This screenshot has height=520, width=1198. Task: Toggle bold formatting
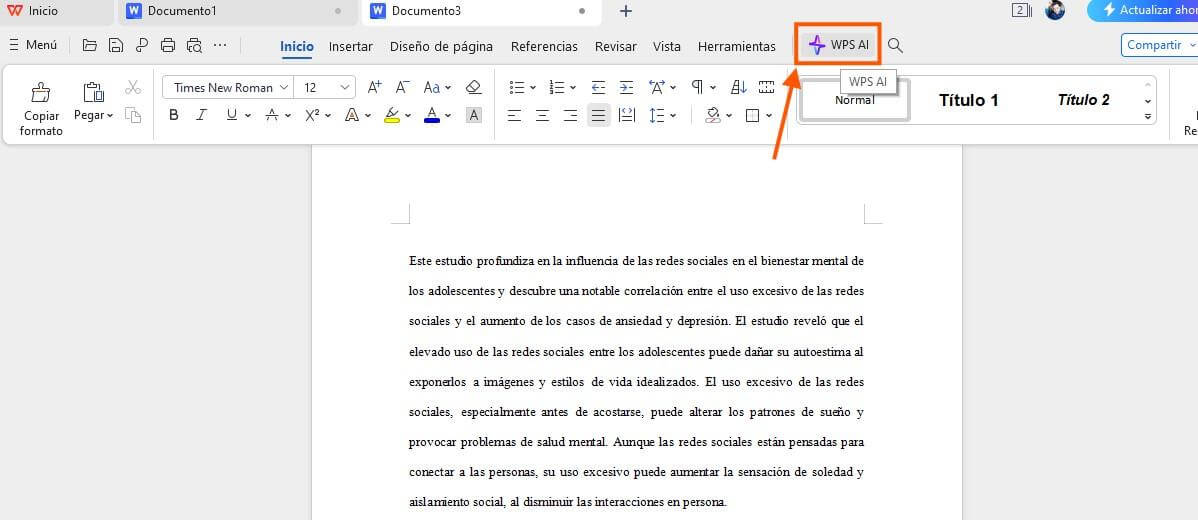tap(174, 115)
